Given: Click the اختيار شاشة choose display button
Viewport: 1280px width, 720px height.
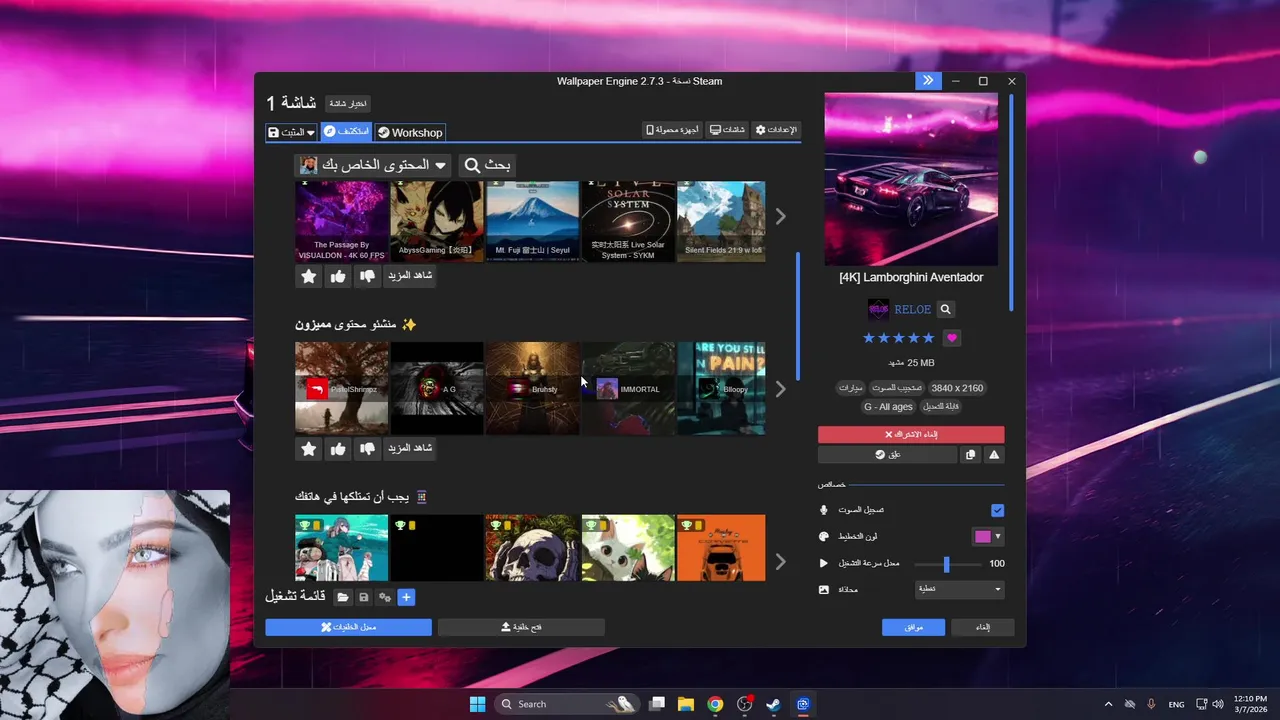Looking at the screenshot, I should tap(348, 103).
